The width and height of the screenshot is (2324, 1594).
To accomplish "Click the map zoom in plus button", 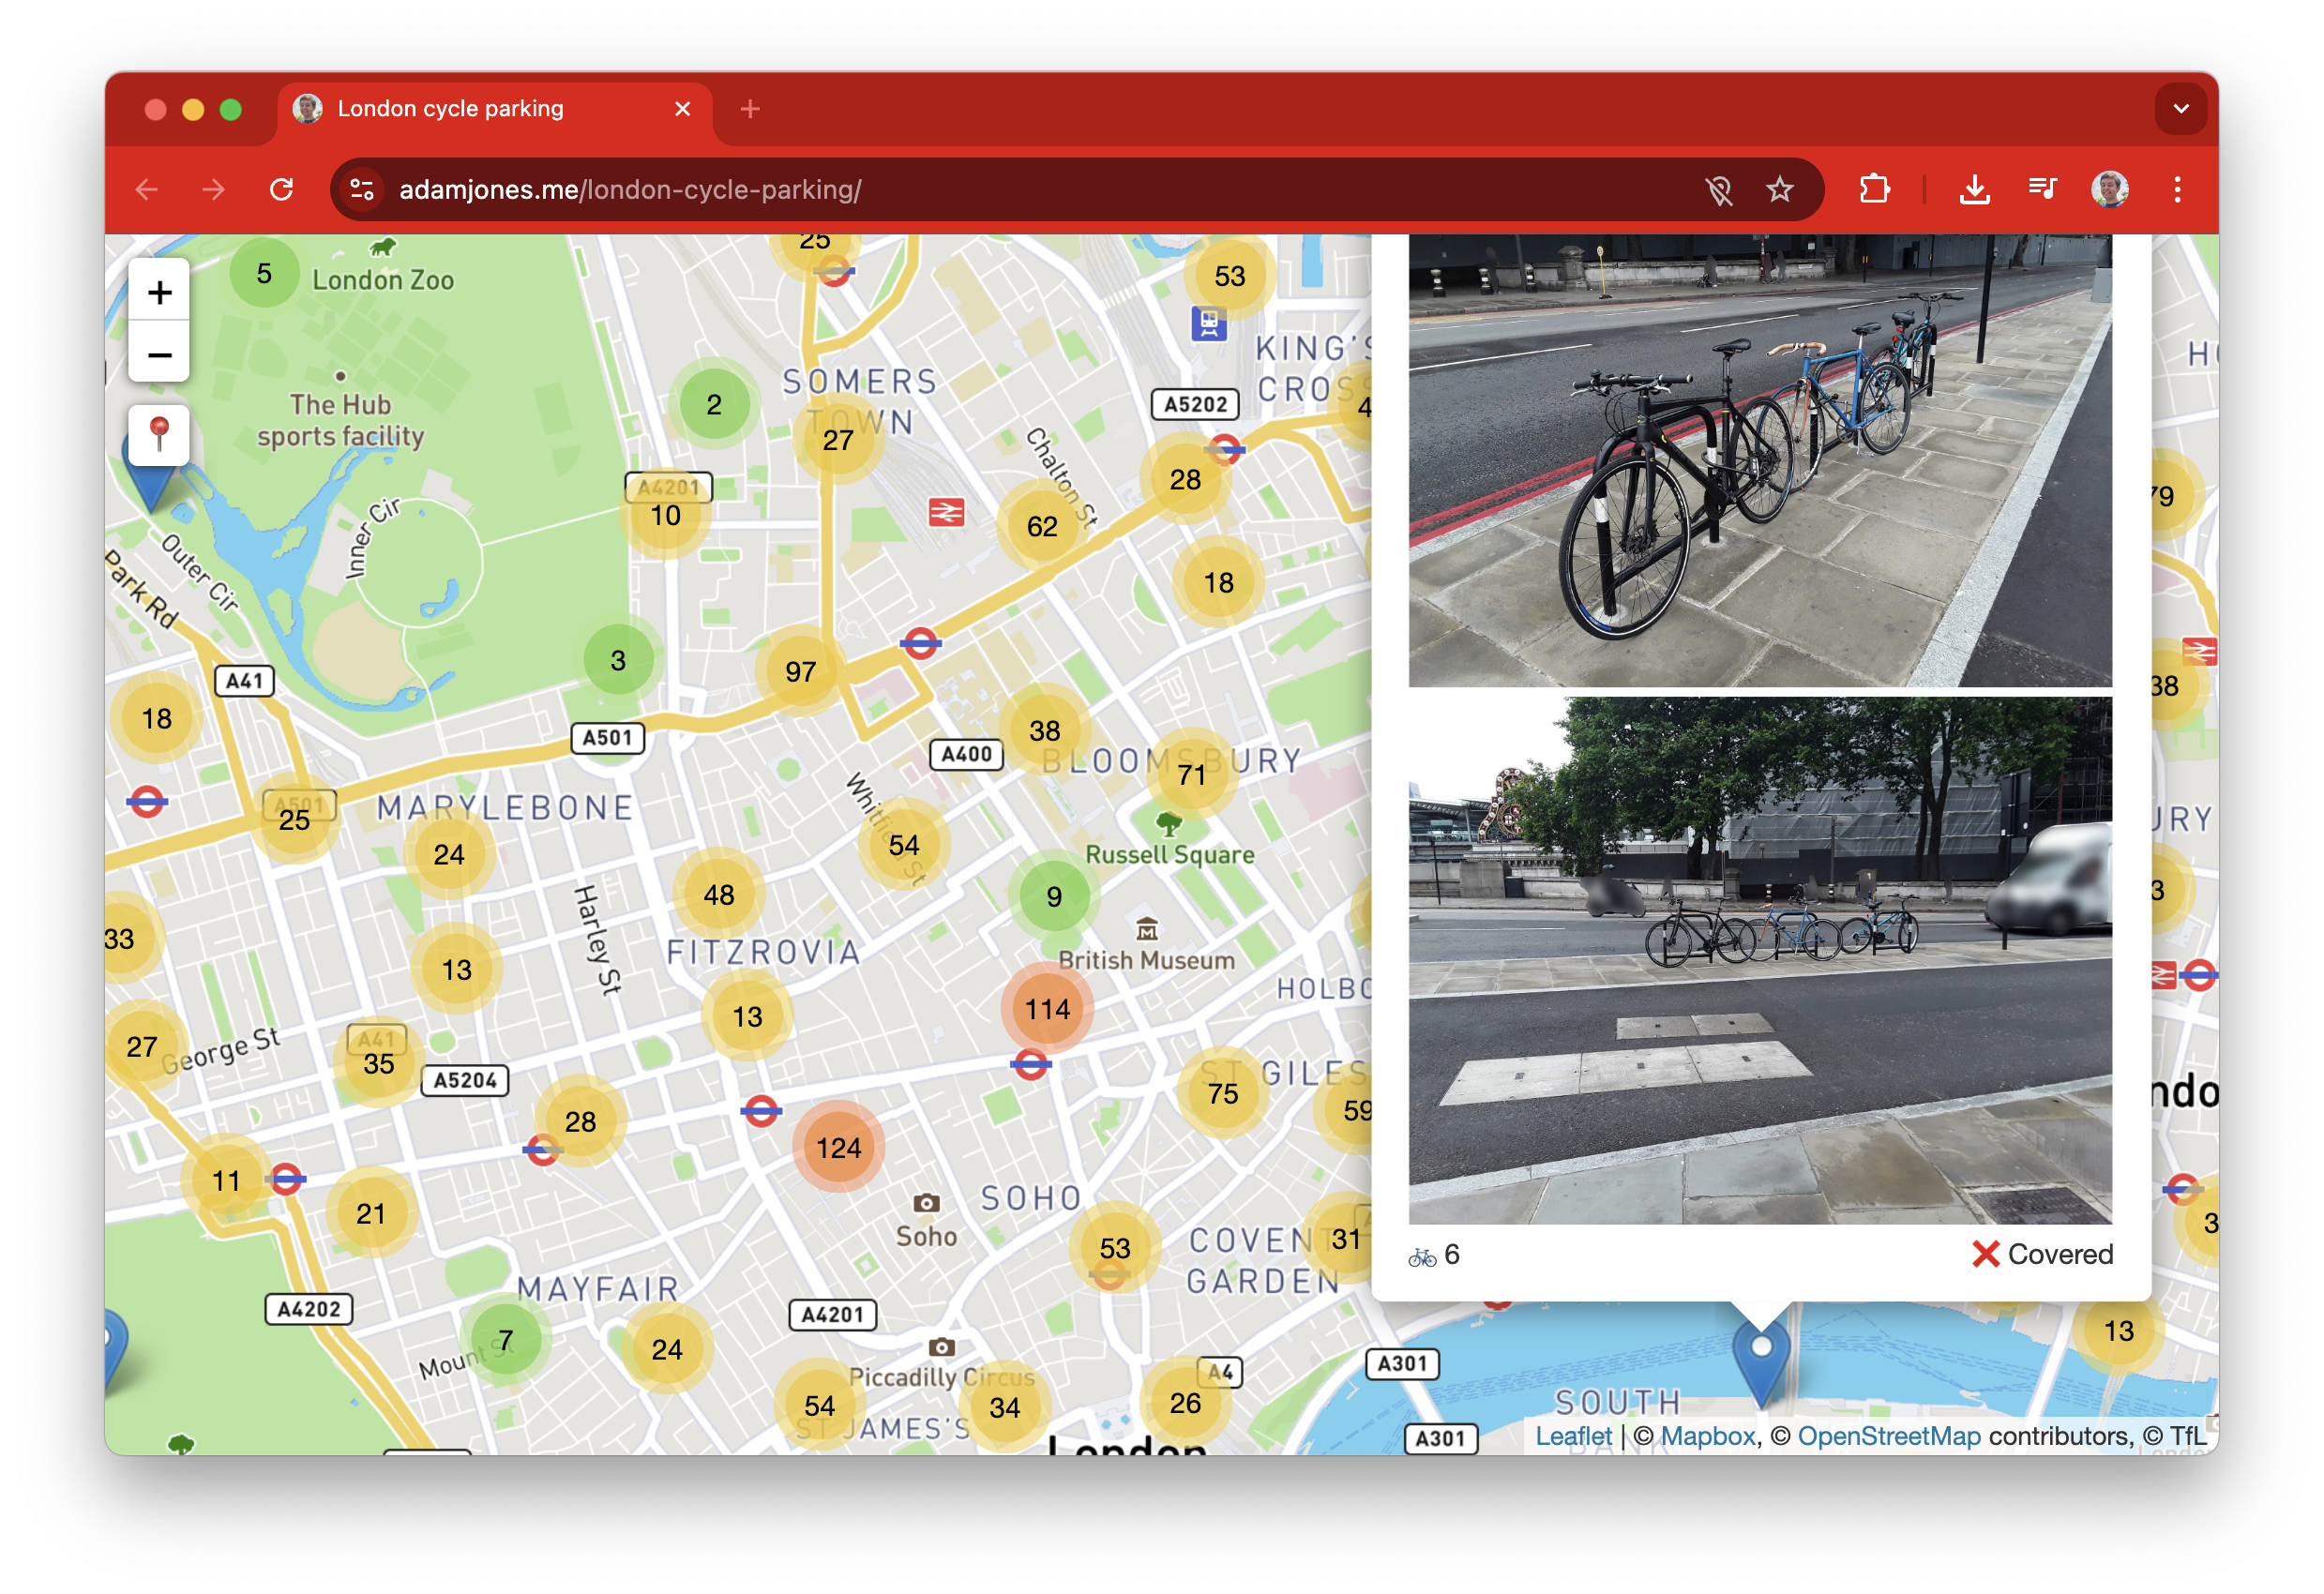I will pos(159,292).
